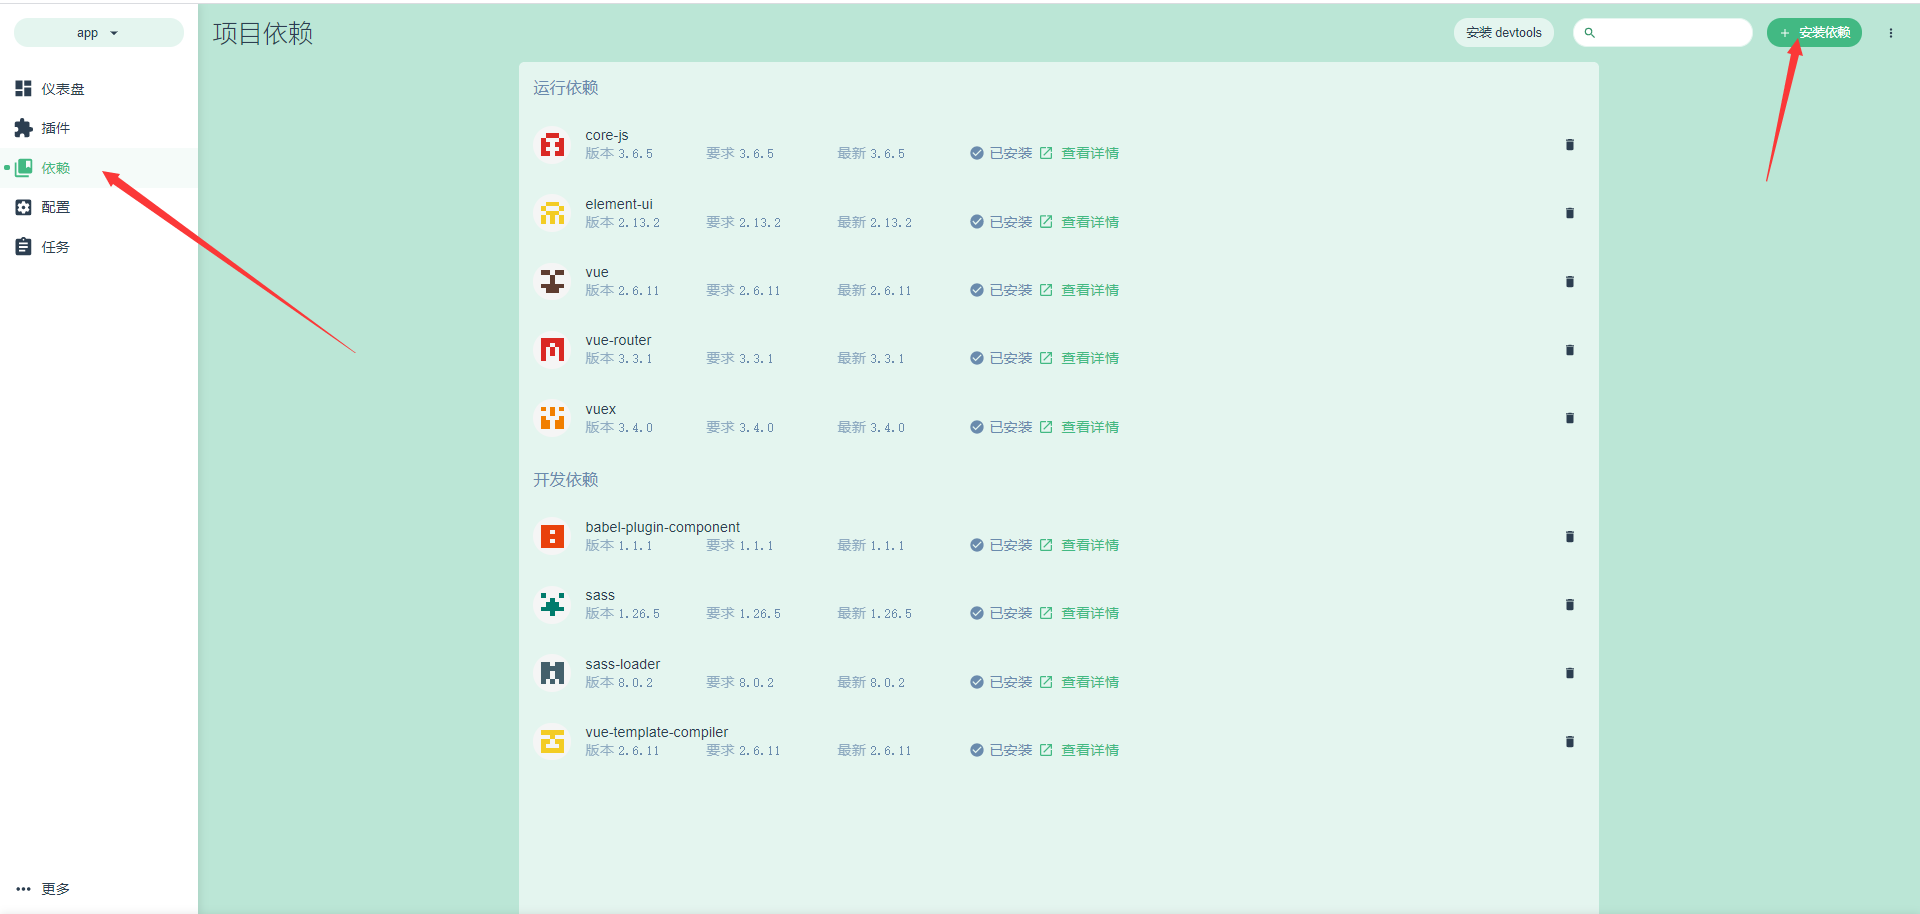Image resolution: width=1920 pixels, height=914 pixels.
Task: Open the vertical three-dot more menu
Action: 1890,33
